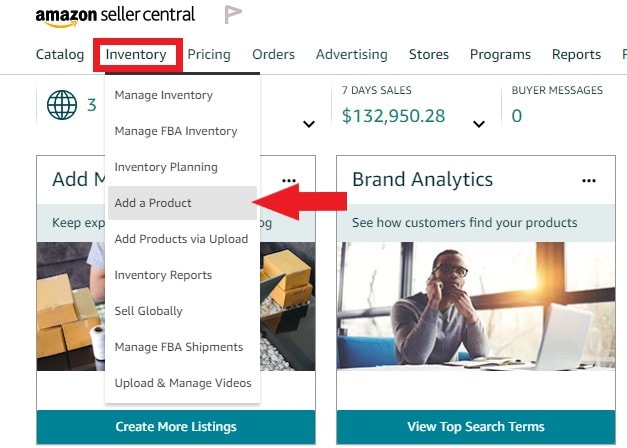This screenshot has height=448, width=627.
Task: Open the Pricing menu
Action: coord(209,54)
